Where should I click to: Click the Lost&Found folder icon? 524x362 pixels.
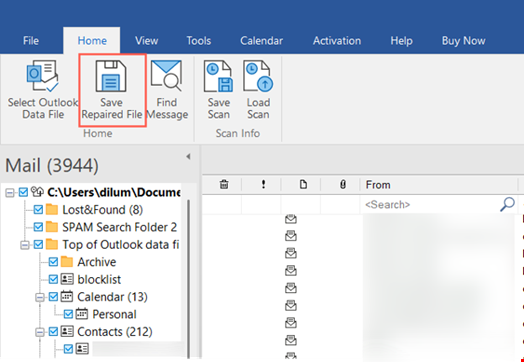pos(52,210)
